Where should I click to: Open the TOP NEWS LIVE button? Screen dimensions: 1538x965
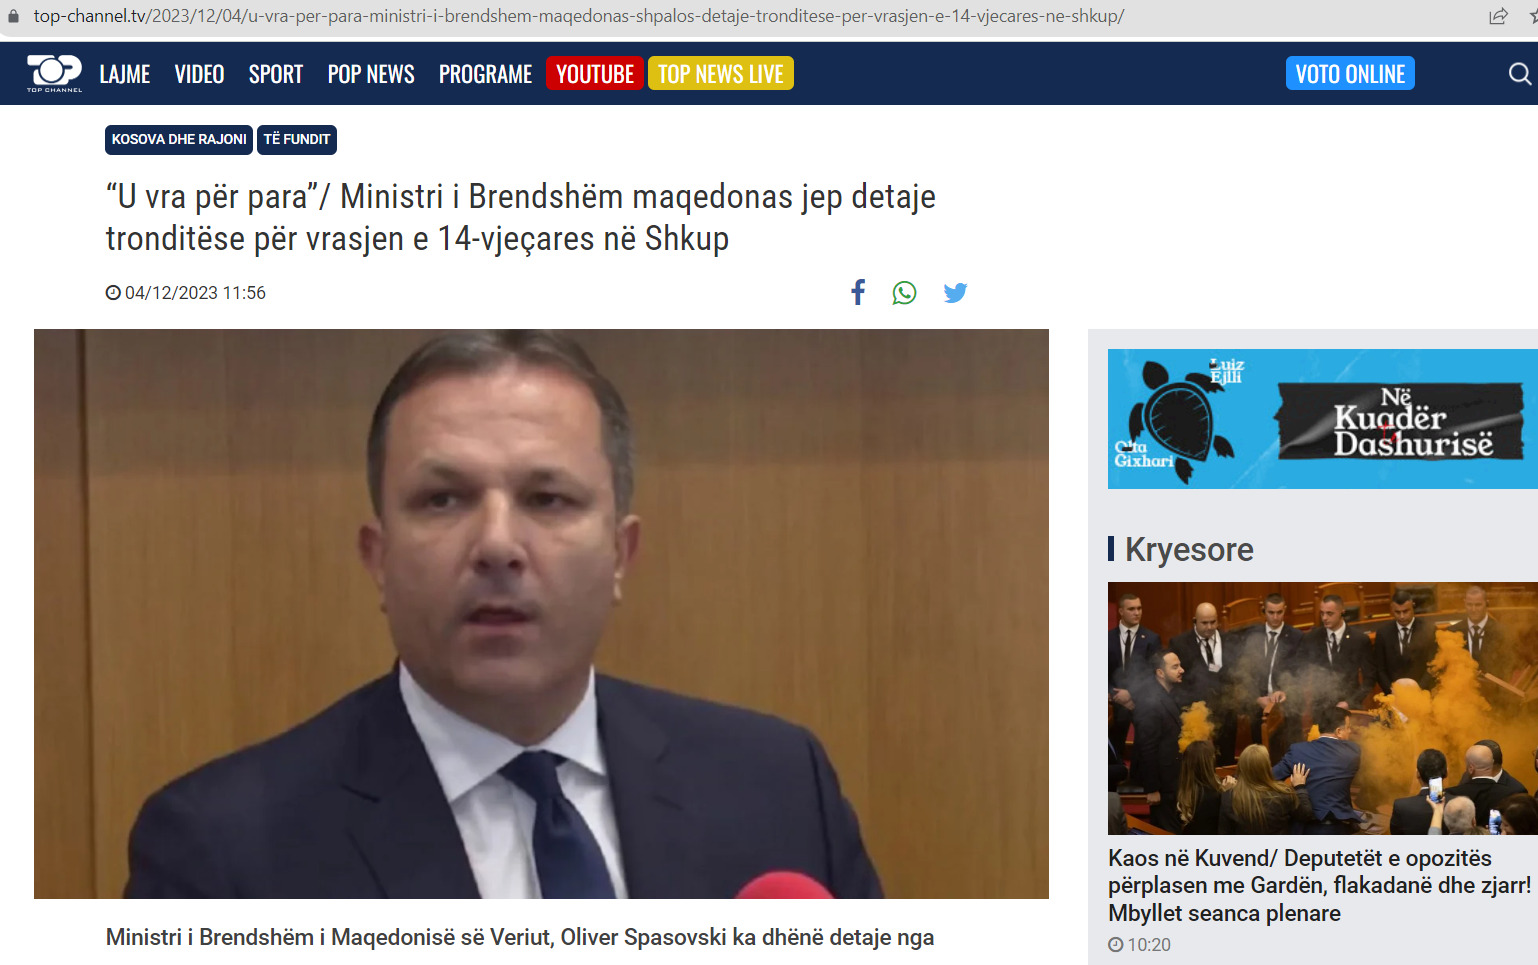click(721, 73)
